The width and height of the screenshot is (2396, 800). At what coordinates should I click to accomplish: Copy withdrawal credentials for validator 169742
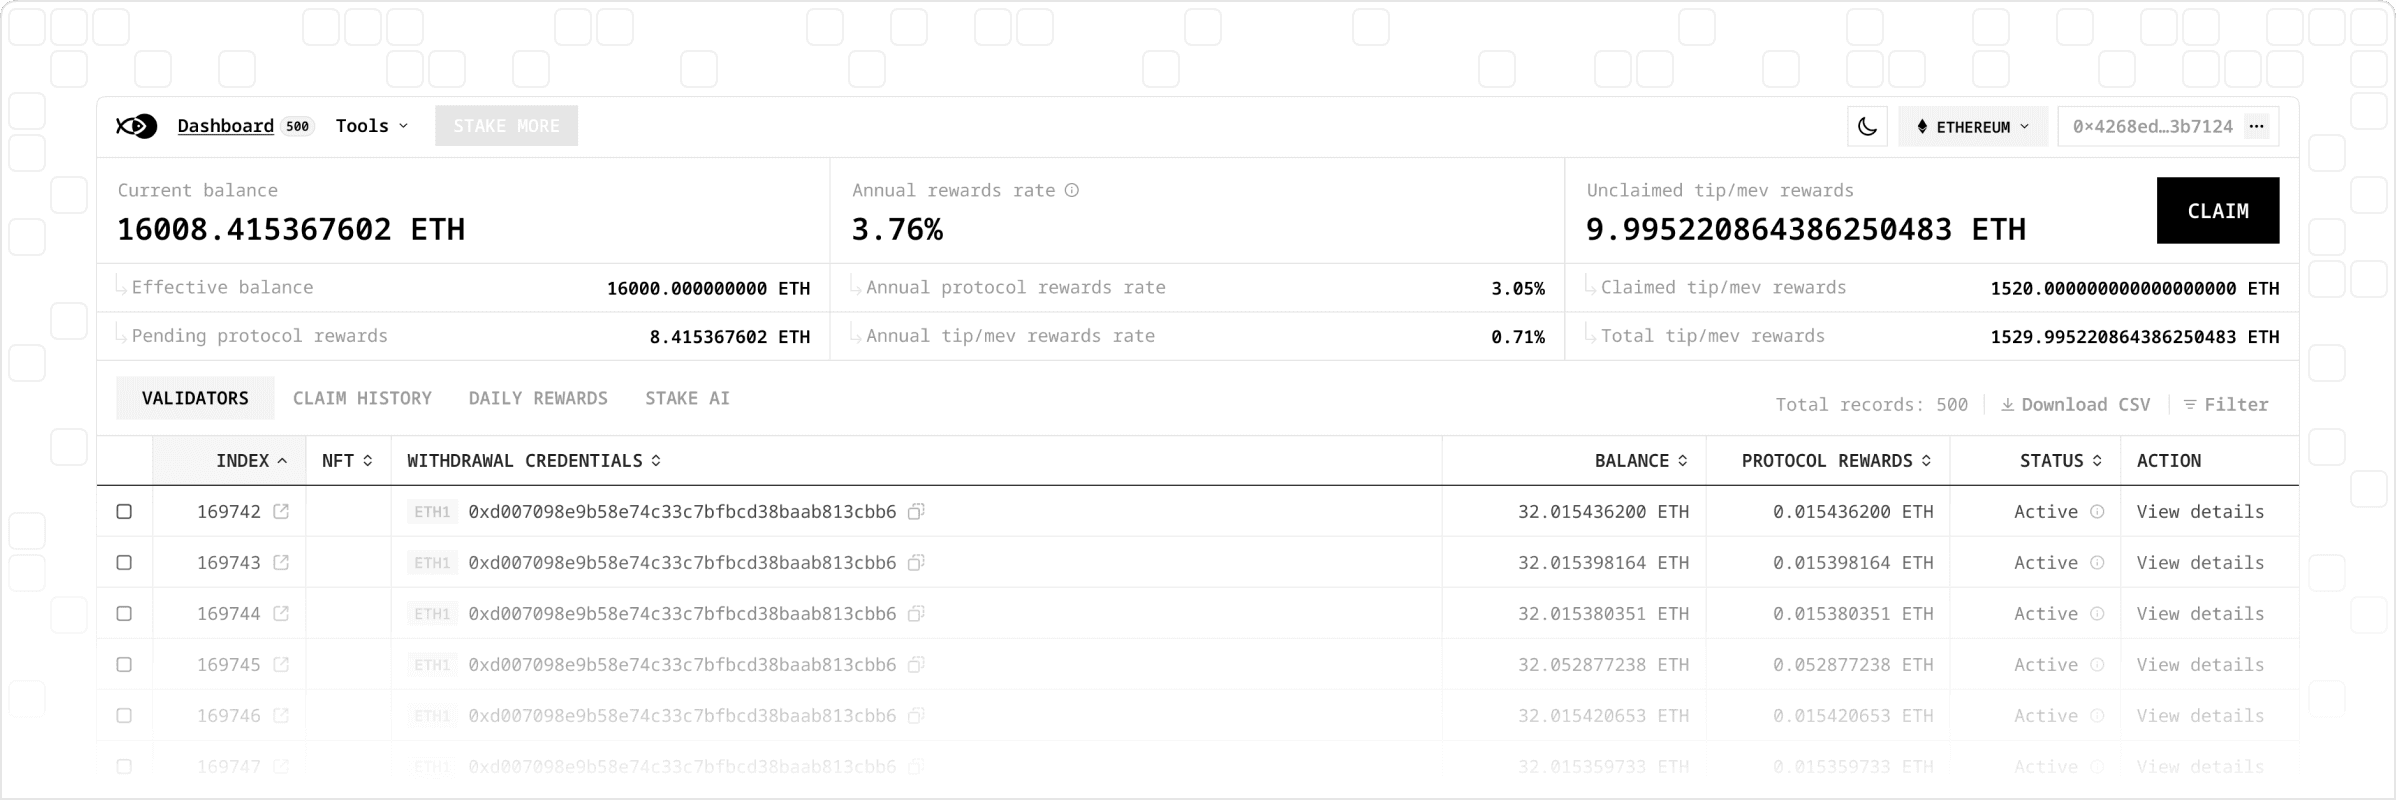[916, 511]
